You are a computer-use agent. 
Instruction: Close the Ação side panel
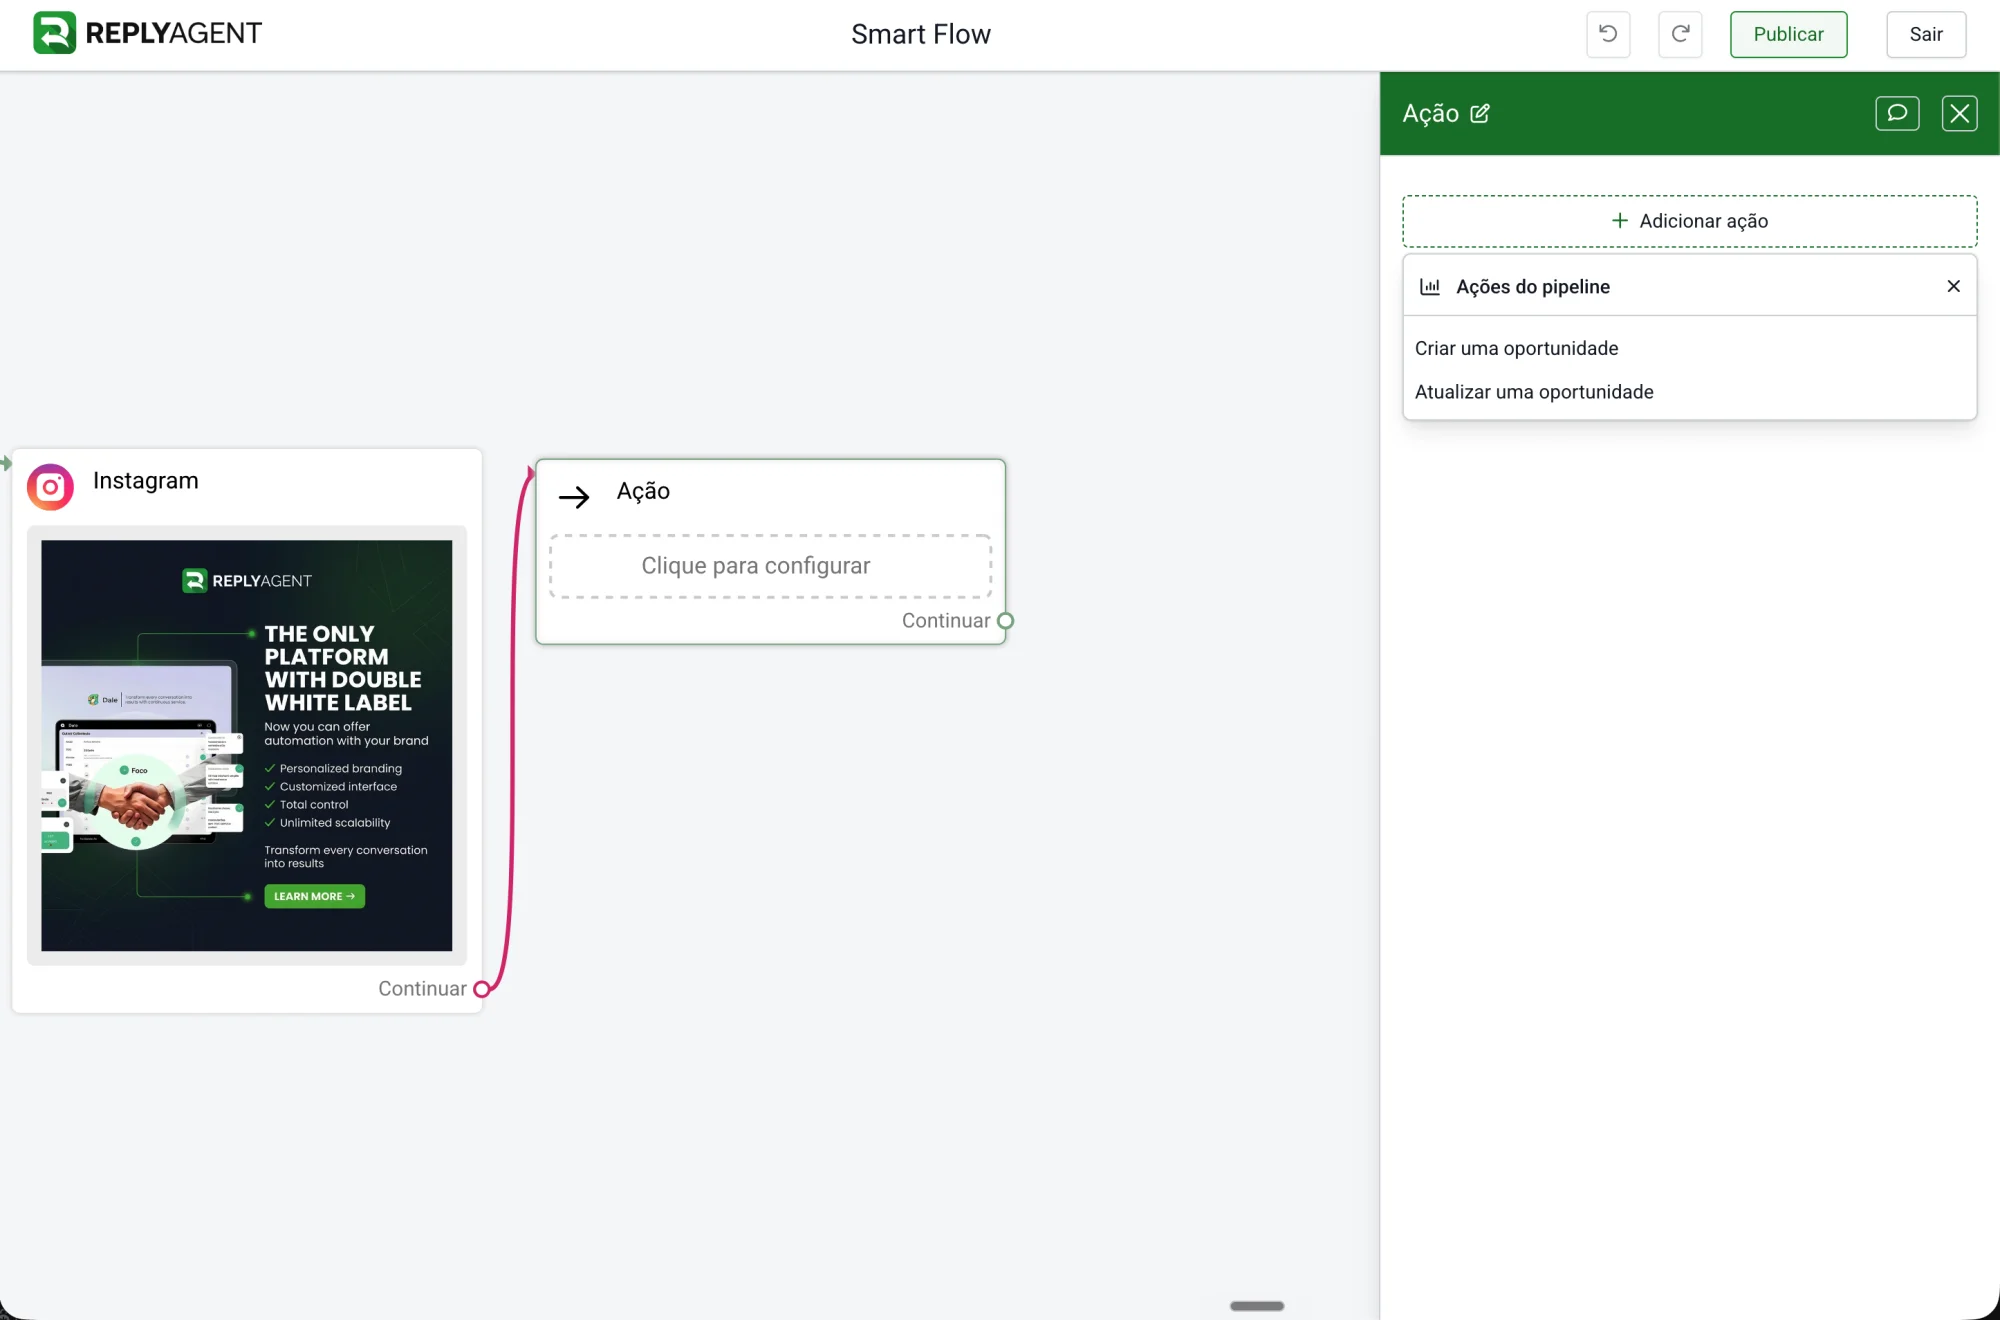pos(1959,113)
